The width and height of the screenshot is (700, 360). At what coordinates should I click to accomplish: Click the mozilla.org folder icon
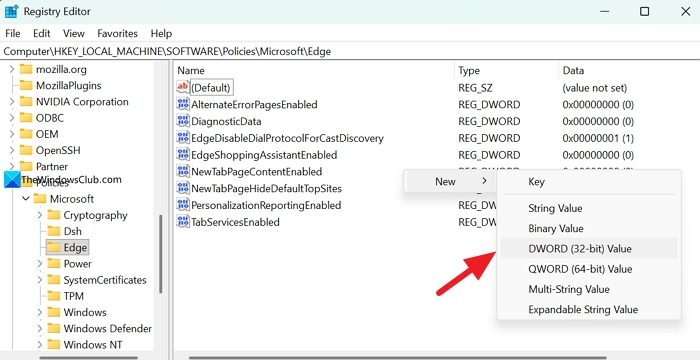click(x=26, y=69)
